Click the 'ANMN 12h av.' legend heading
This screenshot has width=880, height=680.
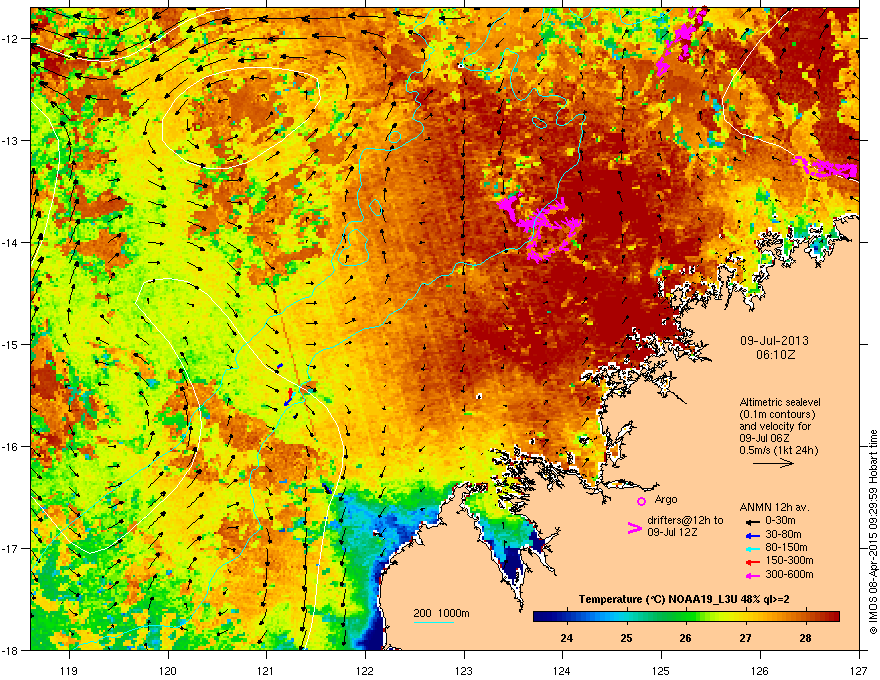tap(774, 507)
